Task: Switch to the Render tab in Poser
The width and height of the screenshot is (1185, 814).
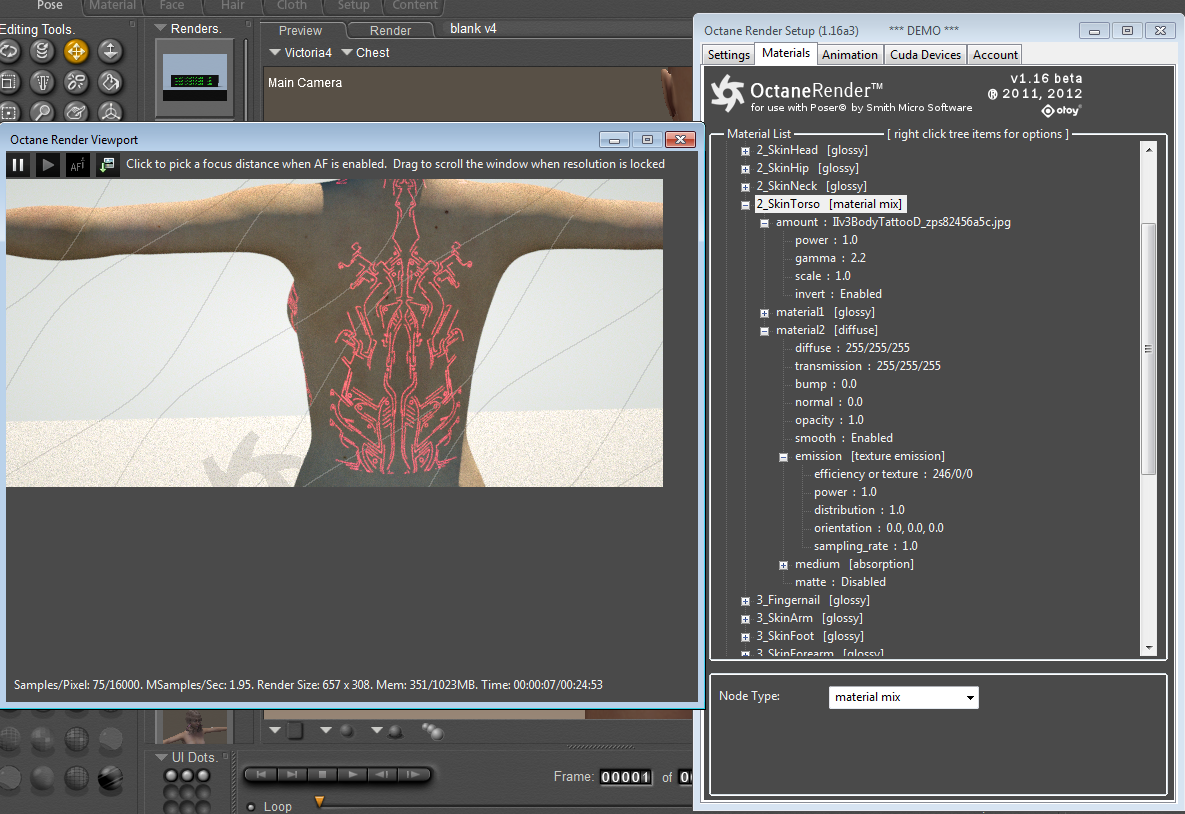Action: [390, 30]
